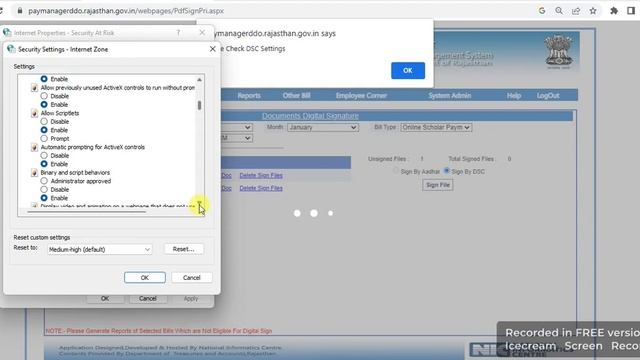This screenshot has width=640, height=360.
Task: Click the settings list vertical scrollbar thumb
Action: point(199,105)
